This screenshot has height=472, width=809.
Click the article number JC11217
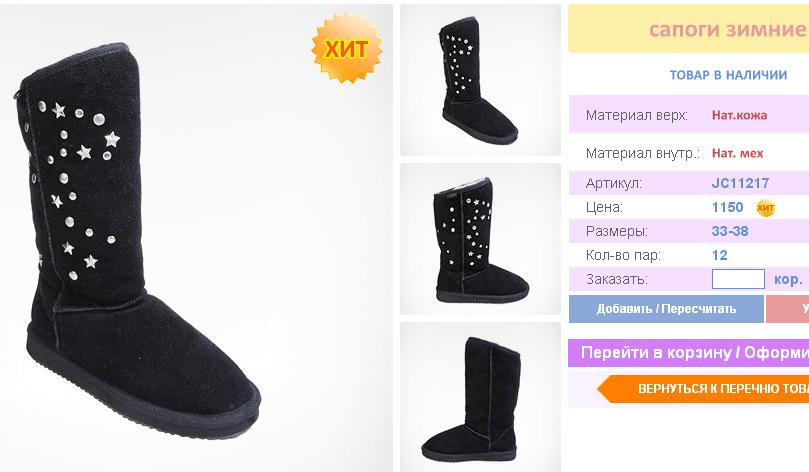(740, 183)
